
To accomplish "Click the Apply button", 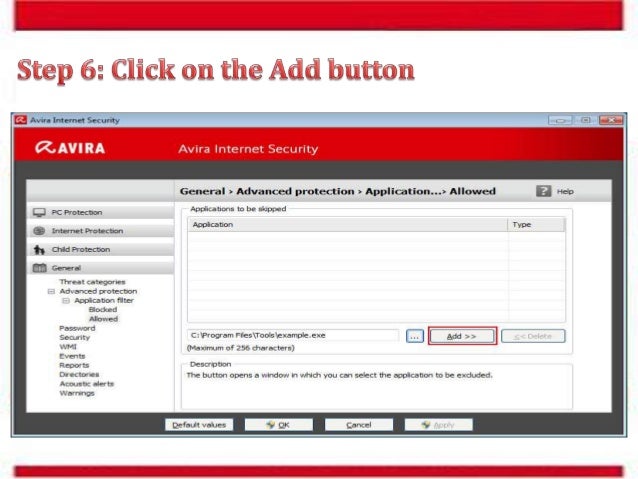I will (439, 425).
